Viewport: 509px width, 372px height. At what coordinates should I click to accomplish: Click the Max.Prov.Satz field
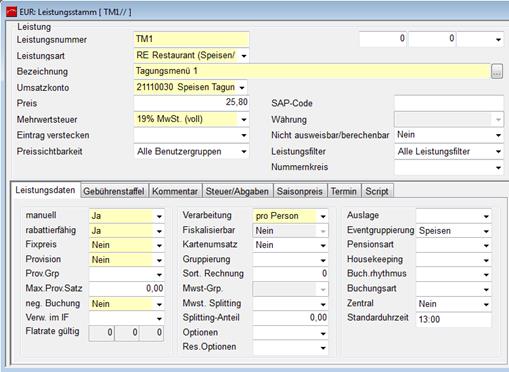click(126, 289)
